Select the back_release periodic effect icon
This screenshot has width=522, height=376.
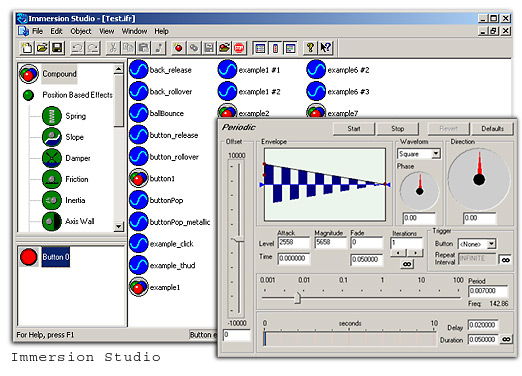(x=138, y=70)
